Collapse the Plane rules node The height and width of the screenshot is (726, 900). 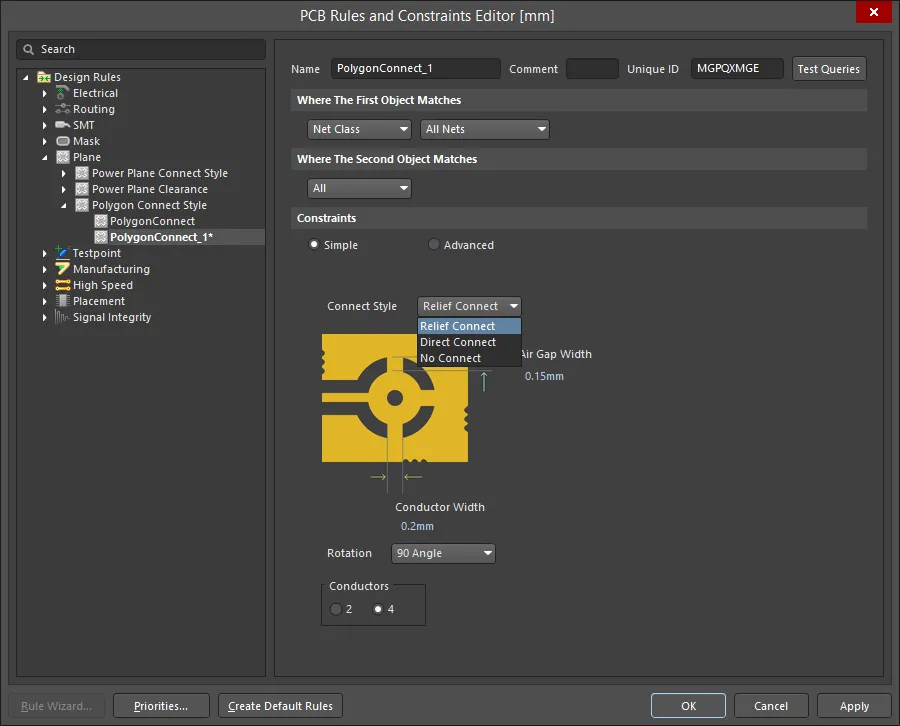click(x=45, y=157)
